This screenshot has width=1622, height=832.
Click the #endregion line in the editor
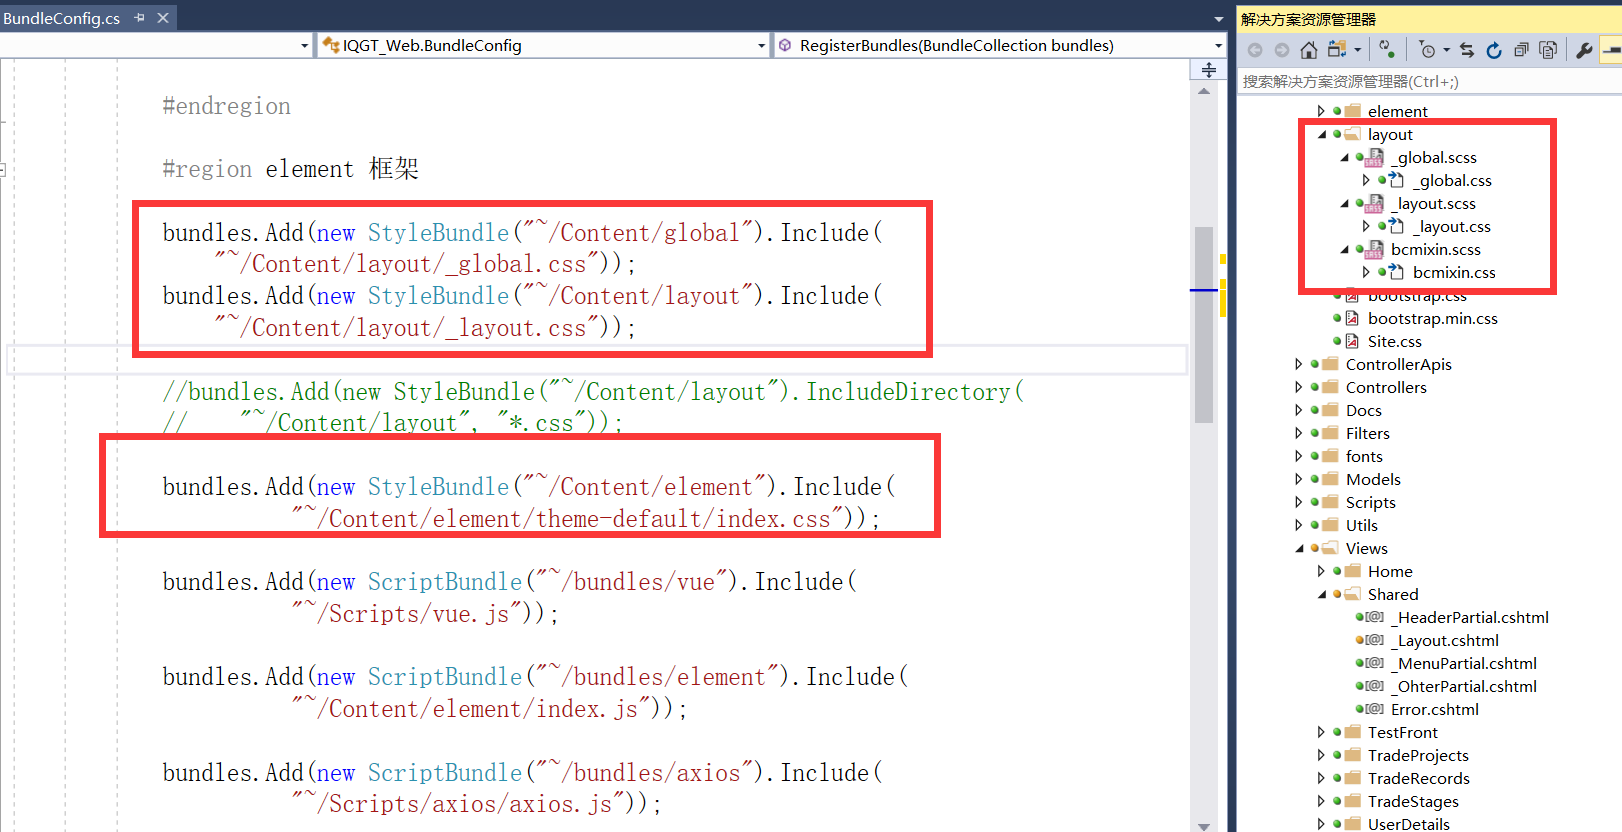226,106
